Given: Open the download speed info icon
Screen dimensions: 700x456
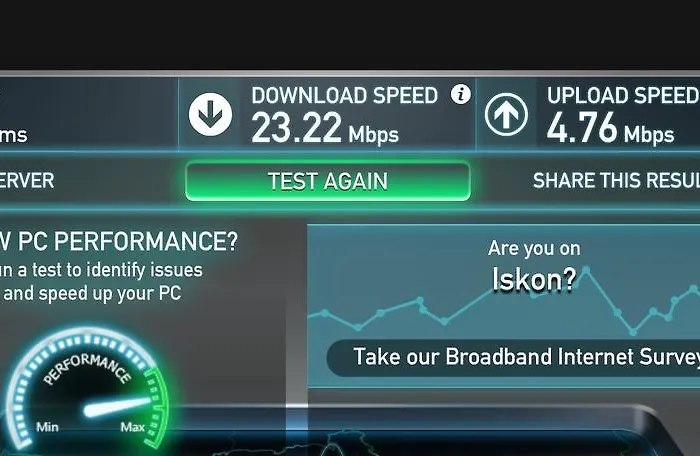Looking at the screenshot, I should pos(461,94).
